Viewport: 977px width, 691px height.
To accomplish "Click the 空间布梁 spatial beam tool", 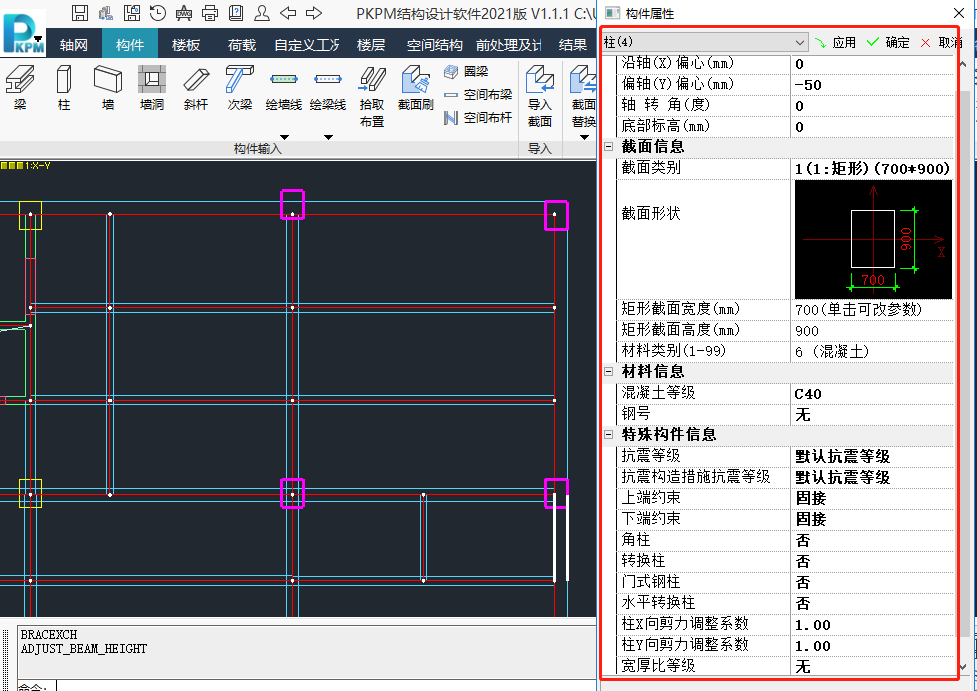I will [x=478, y=95].
